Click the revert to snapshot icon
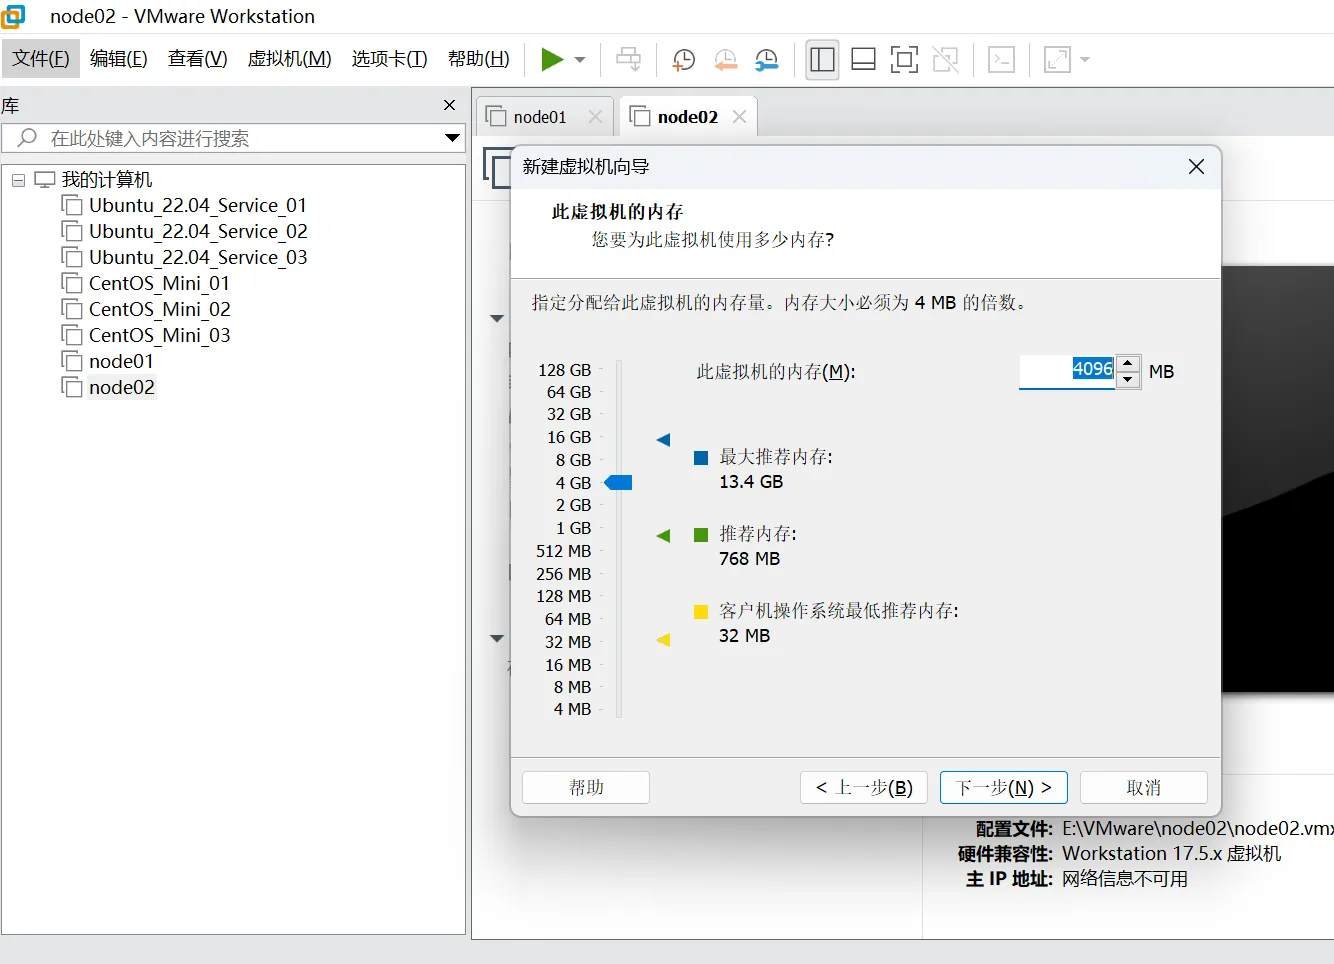Viewport: 1334px width, 964px height. [725, 60]
